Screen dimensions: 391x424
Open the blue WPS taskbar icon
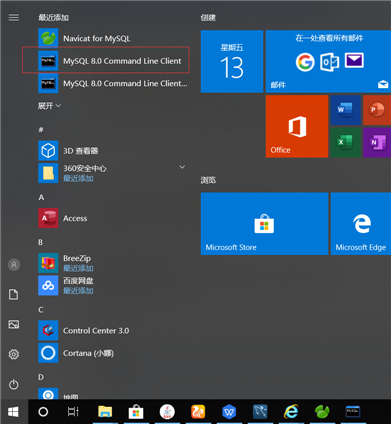tap(229, 412)
